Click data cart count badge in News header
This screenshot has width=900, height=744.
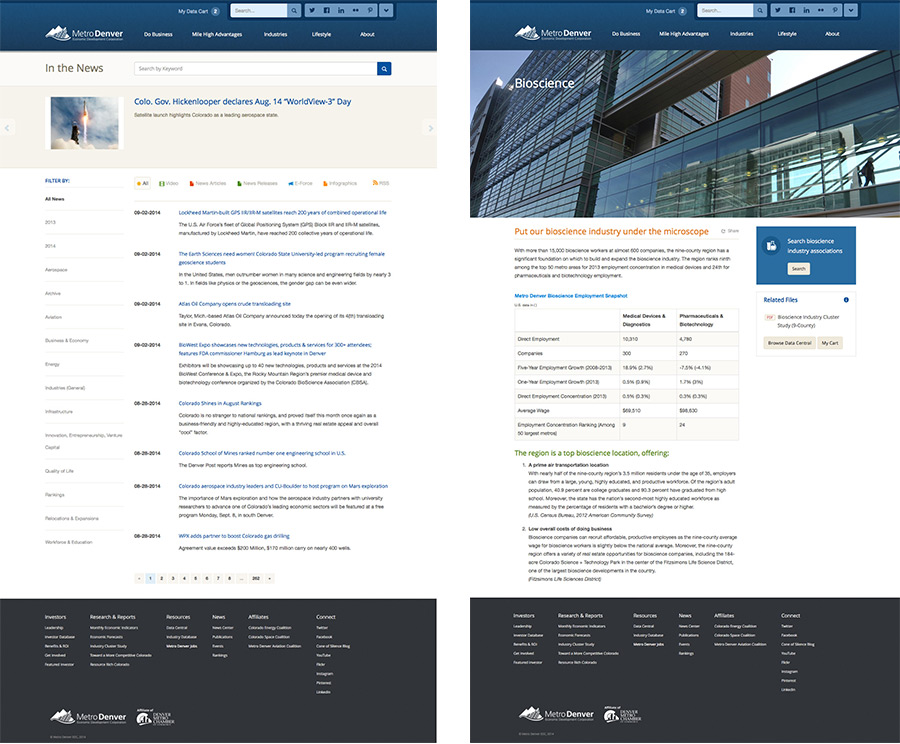click(x=215, y=11)
